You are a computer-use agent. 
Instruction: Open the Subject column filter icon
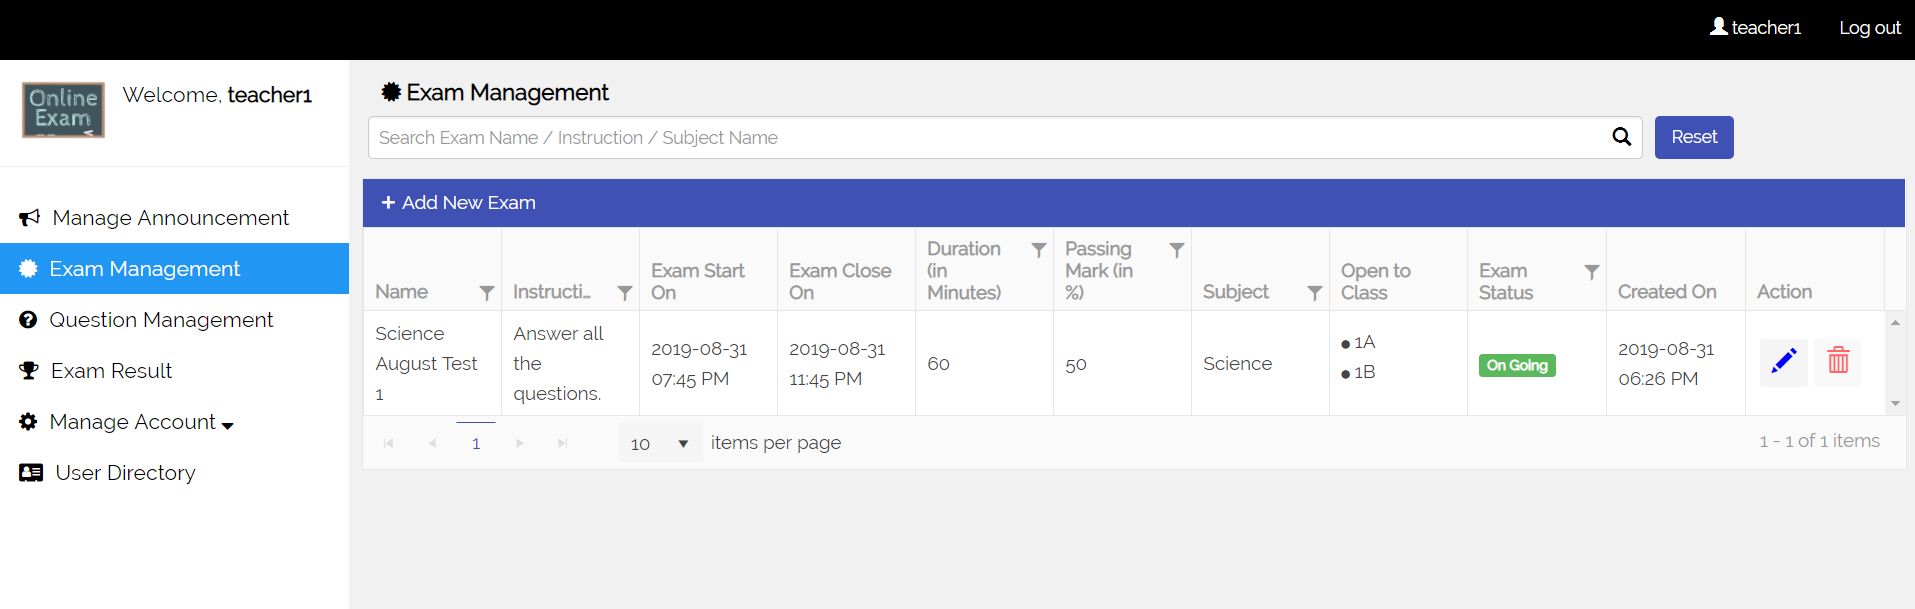pos(1315,293)
